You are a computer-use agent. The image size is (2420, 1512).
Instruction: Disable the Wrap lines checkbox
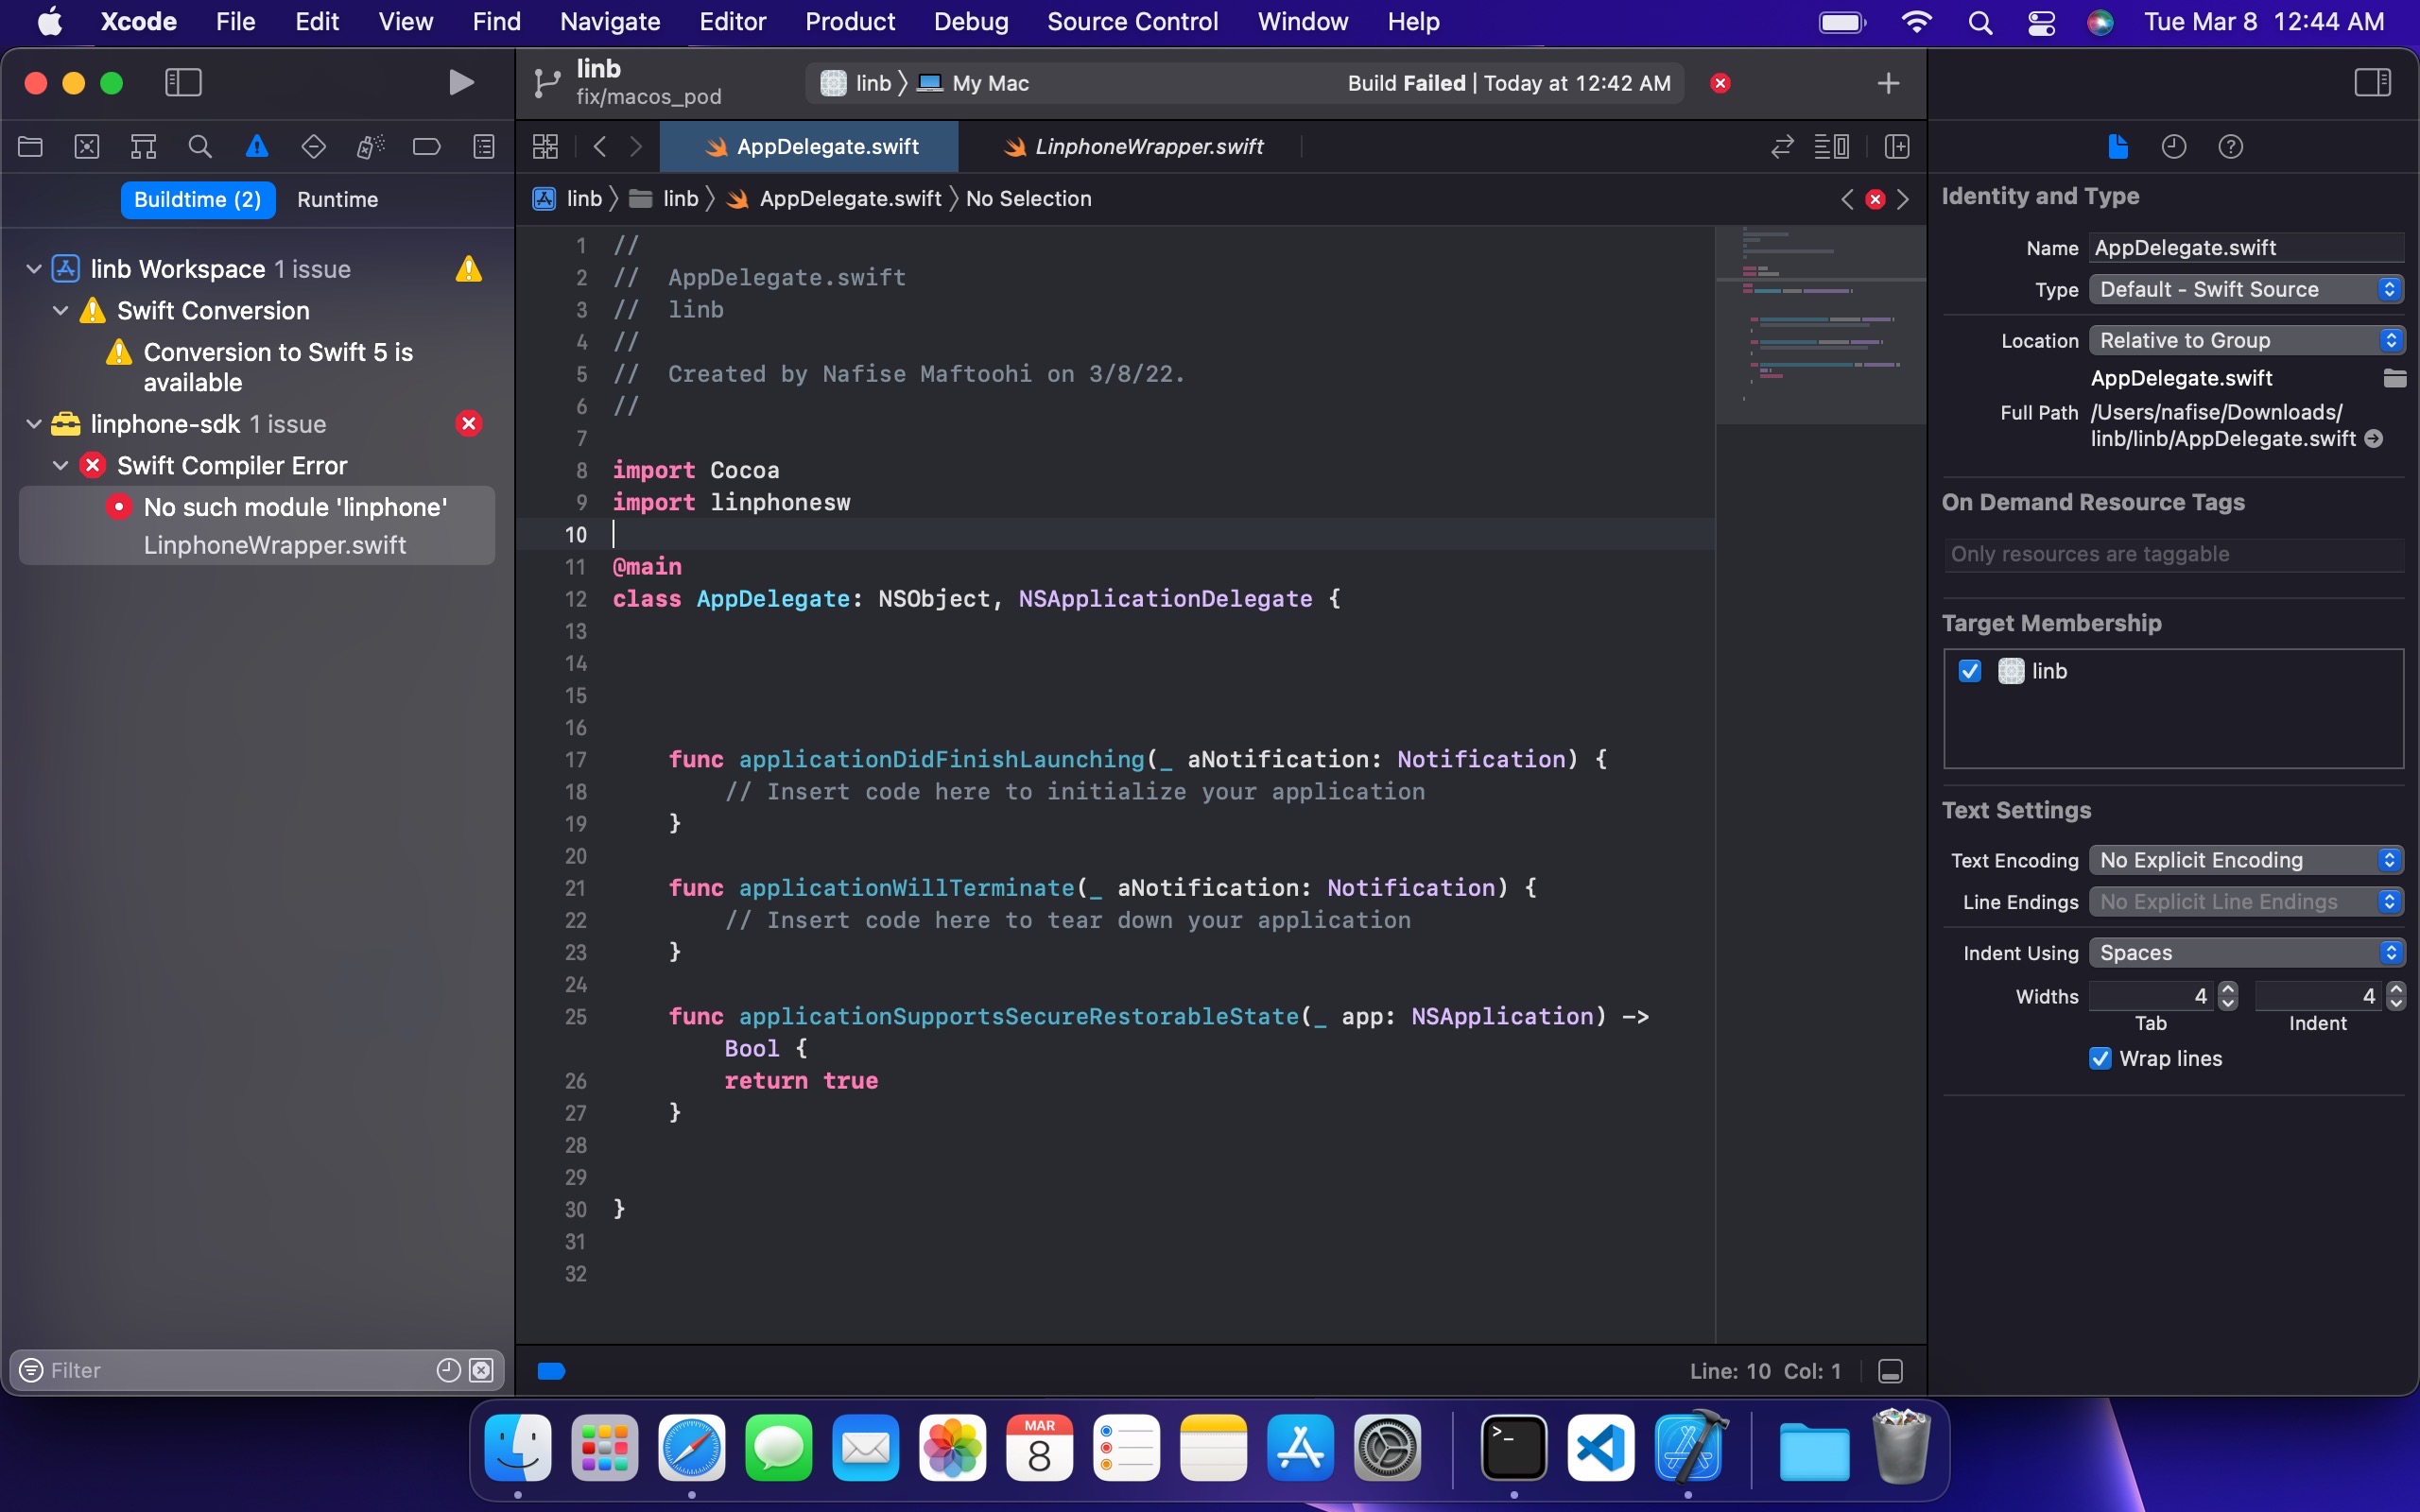click(x=2098, y=1058)
